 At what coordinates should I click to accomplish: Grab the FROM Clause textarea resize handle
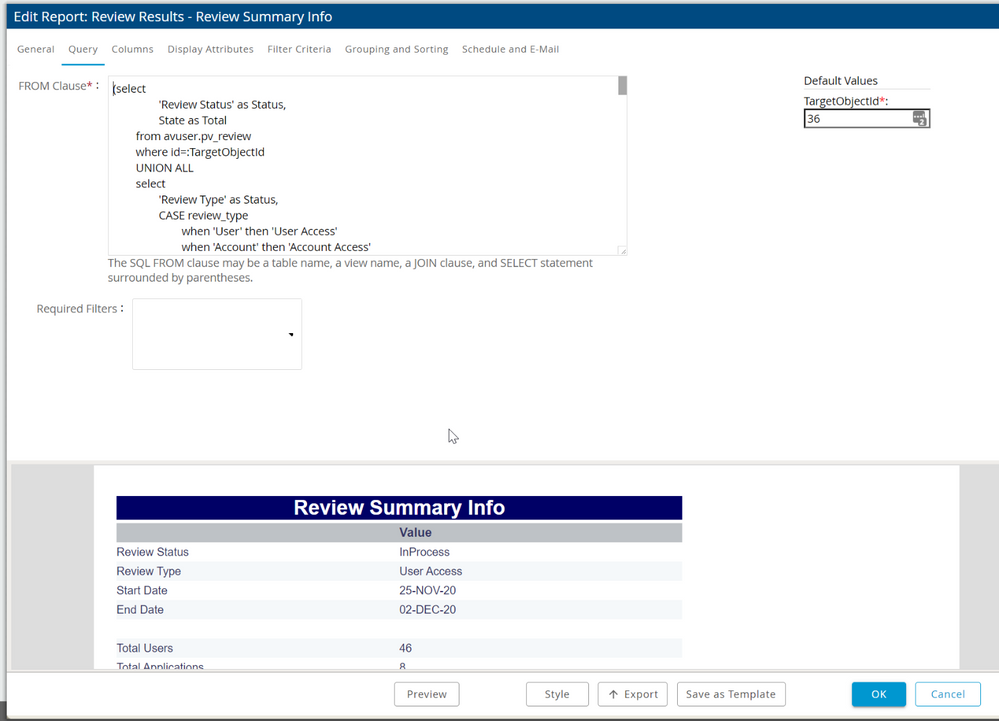click(x=622, y=250)
